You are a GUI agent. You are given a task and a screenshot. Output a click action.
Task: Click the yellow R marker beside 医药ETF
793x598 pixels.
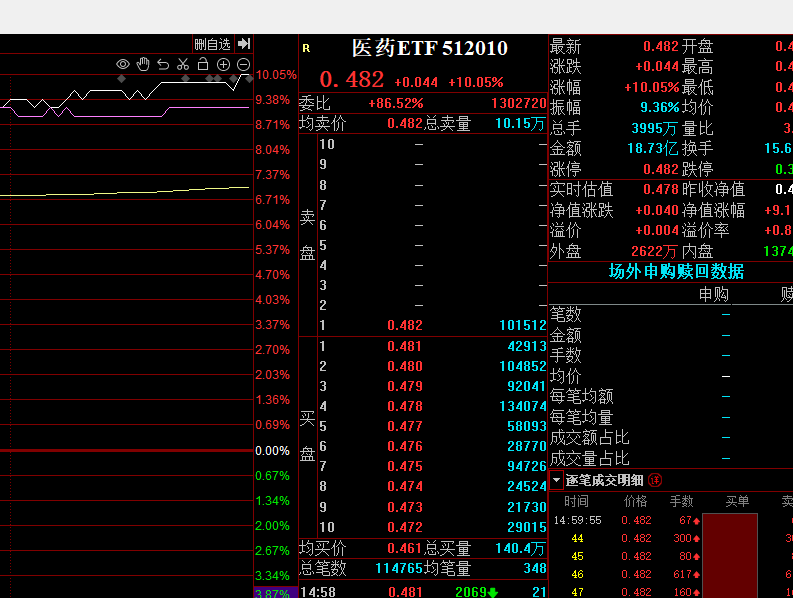point(306,48)
